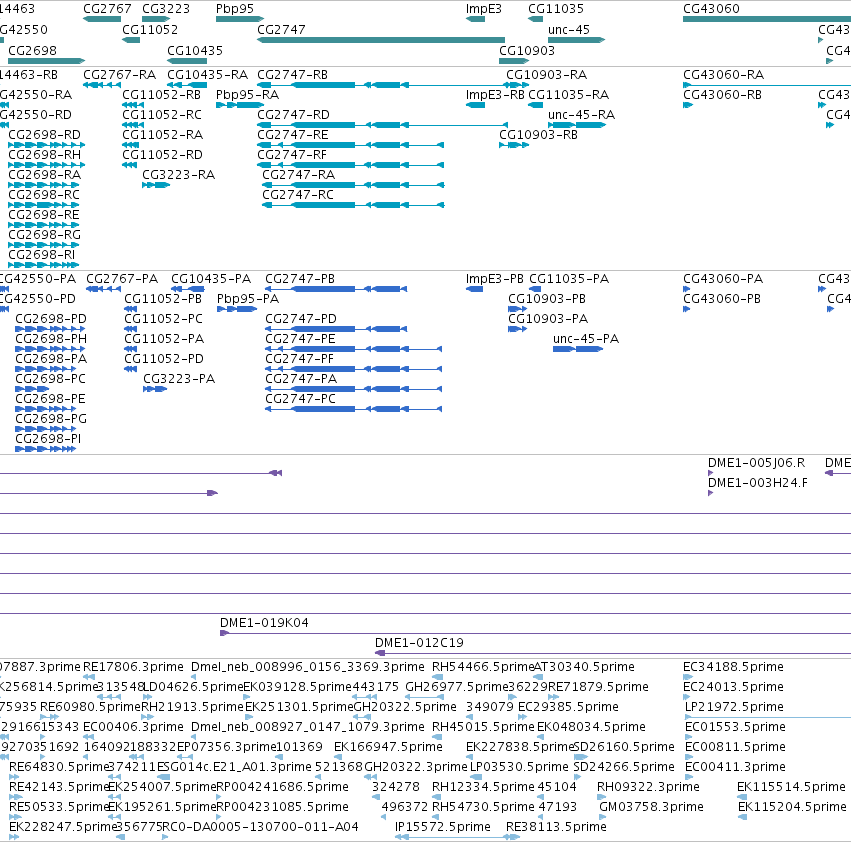The height and width of the screenshot is (842, 851).
Task: Click the CG2747-RD transcript glyph
Action: pos(382,125)
